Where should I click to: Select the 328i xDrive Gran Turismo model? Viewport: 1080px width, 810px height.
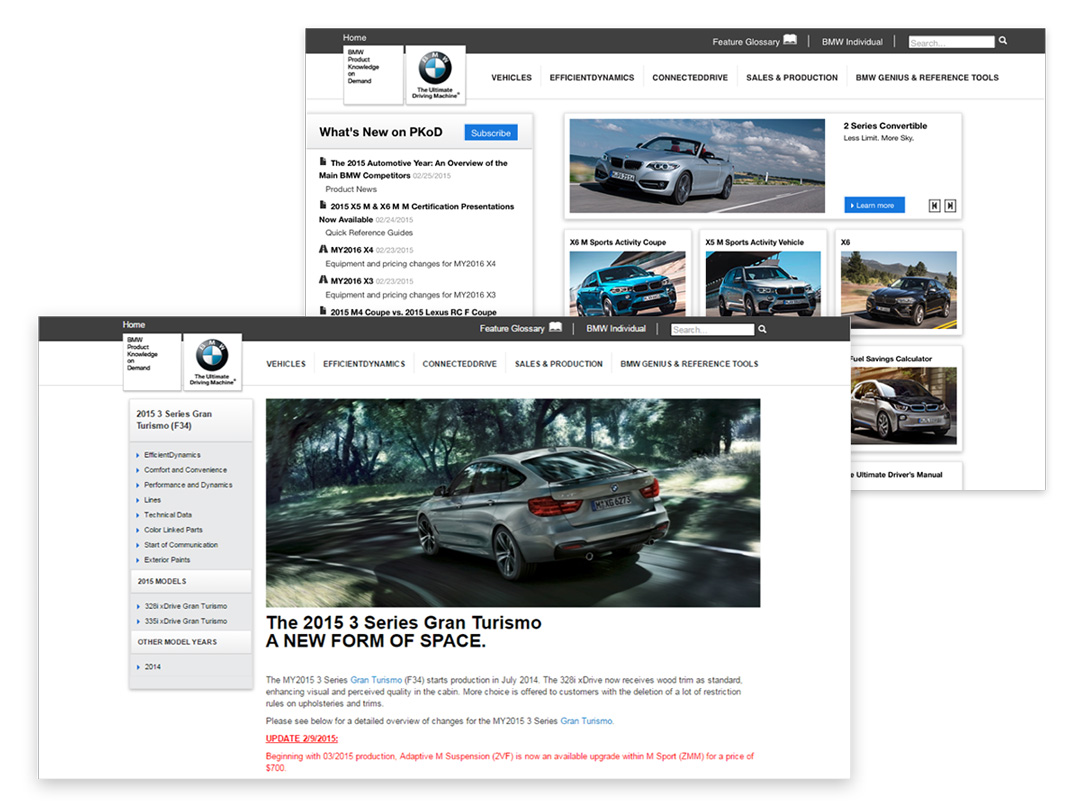[186, 606]
